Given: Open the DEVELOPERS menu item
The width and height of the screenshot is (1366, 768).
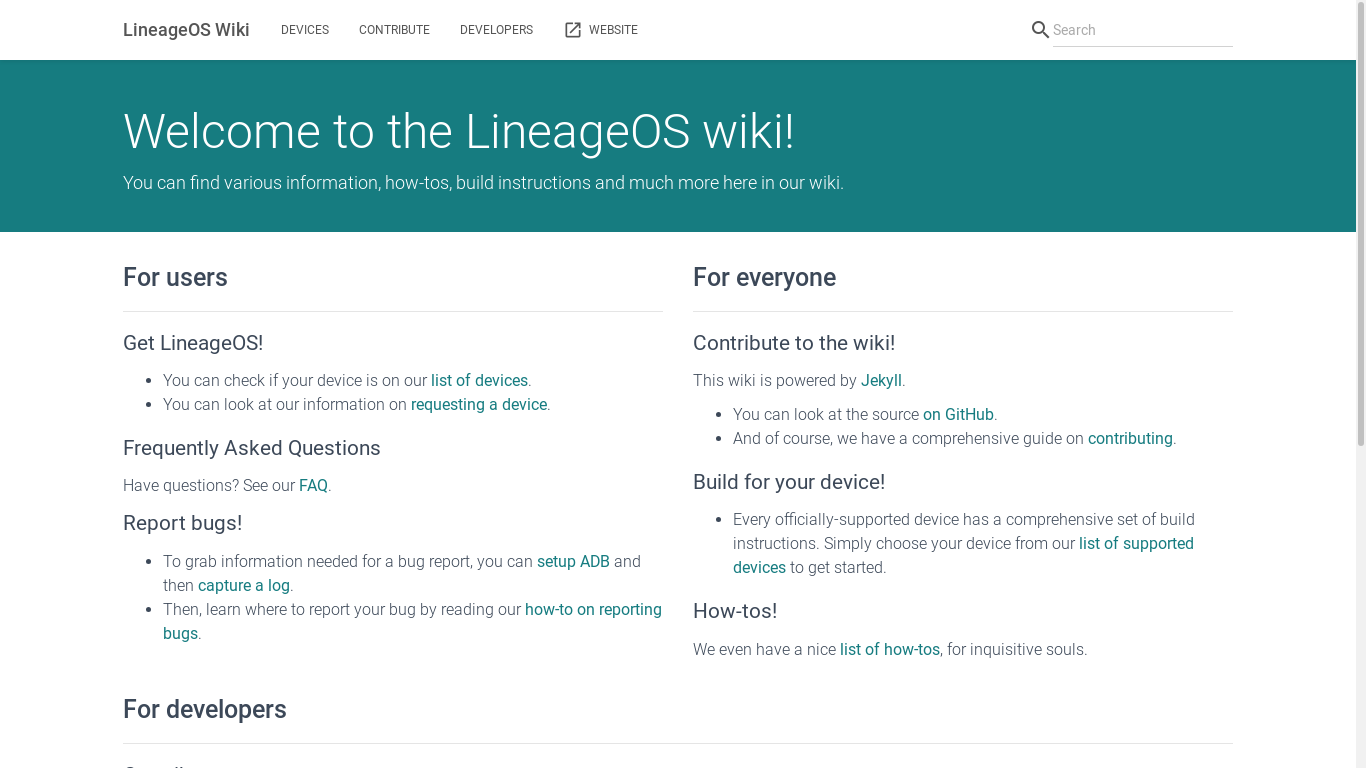Looking at the screenshot, I should (496, 30).
